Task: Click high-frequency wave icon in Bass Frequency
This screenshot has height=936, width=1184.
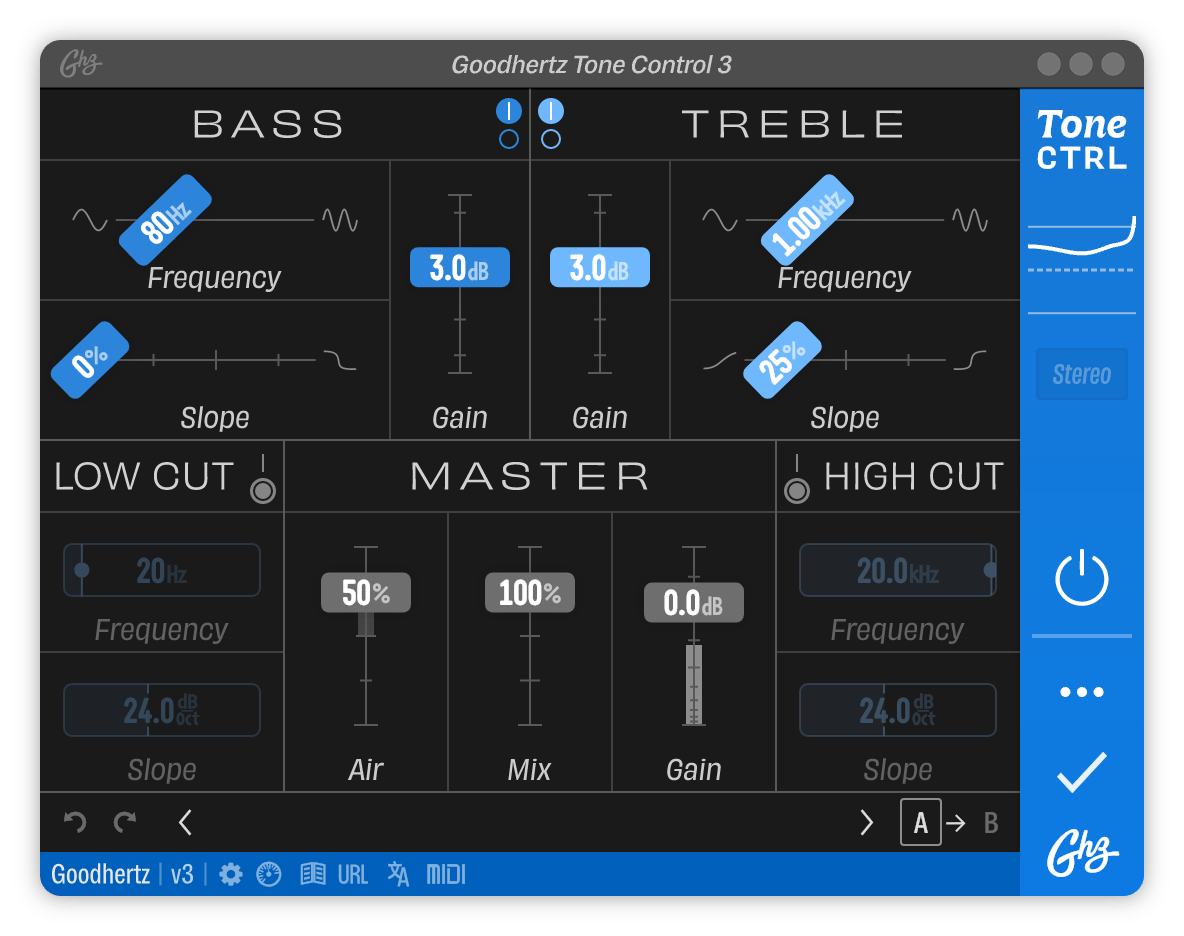Action: tap(340, 220)
